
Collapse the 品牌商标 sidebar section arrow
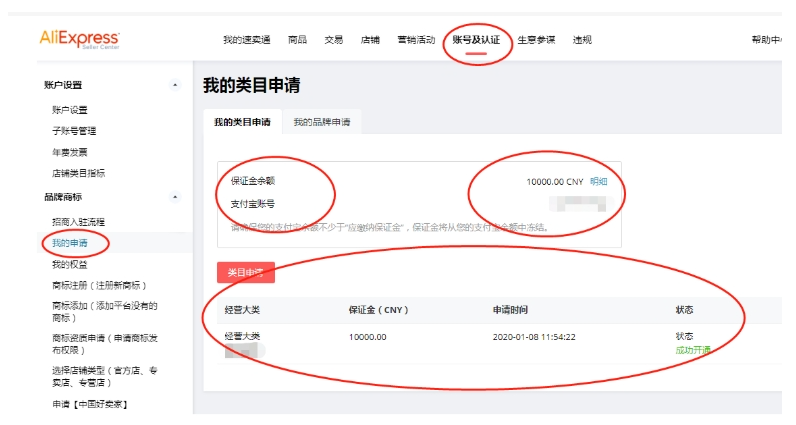click(176, 198)
